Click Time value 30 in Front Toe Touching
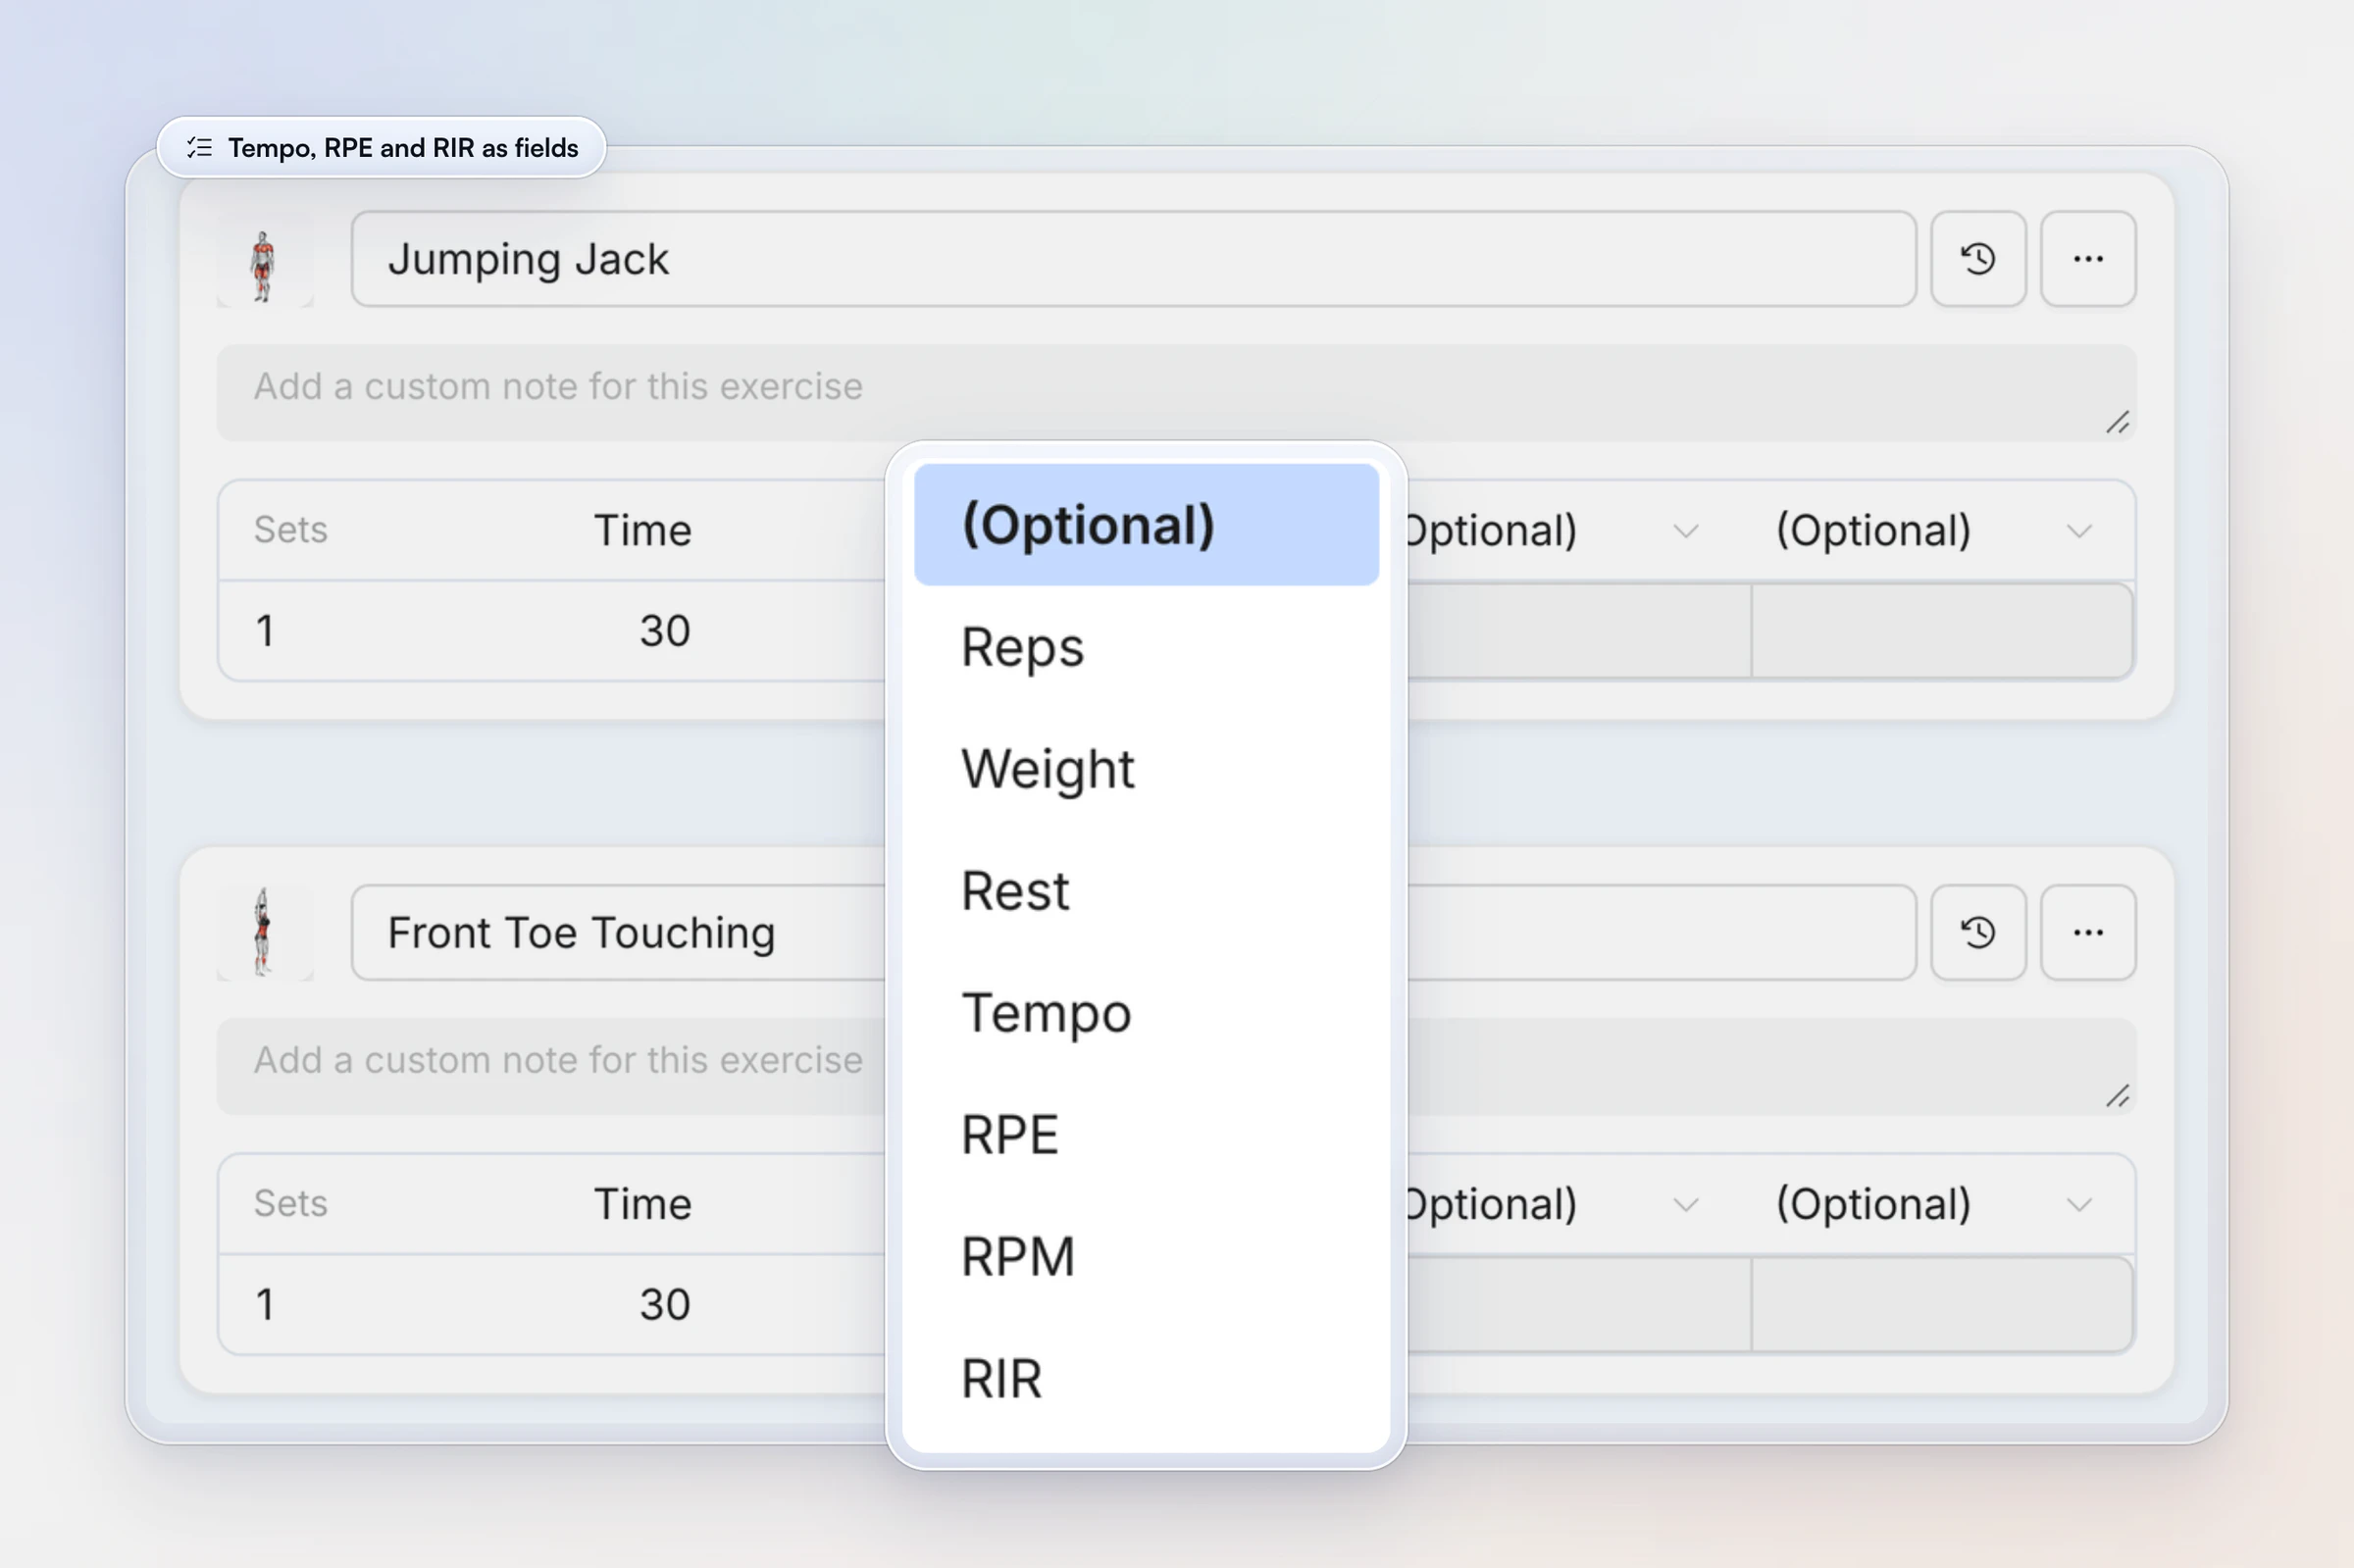Viewport: 2354px width, 1568px height. pos(665,1304)
